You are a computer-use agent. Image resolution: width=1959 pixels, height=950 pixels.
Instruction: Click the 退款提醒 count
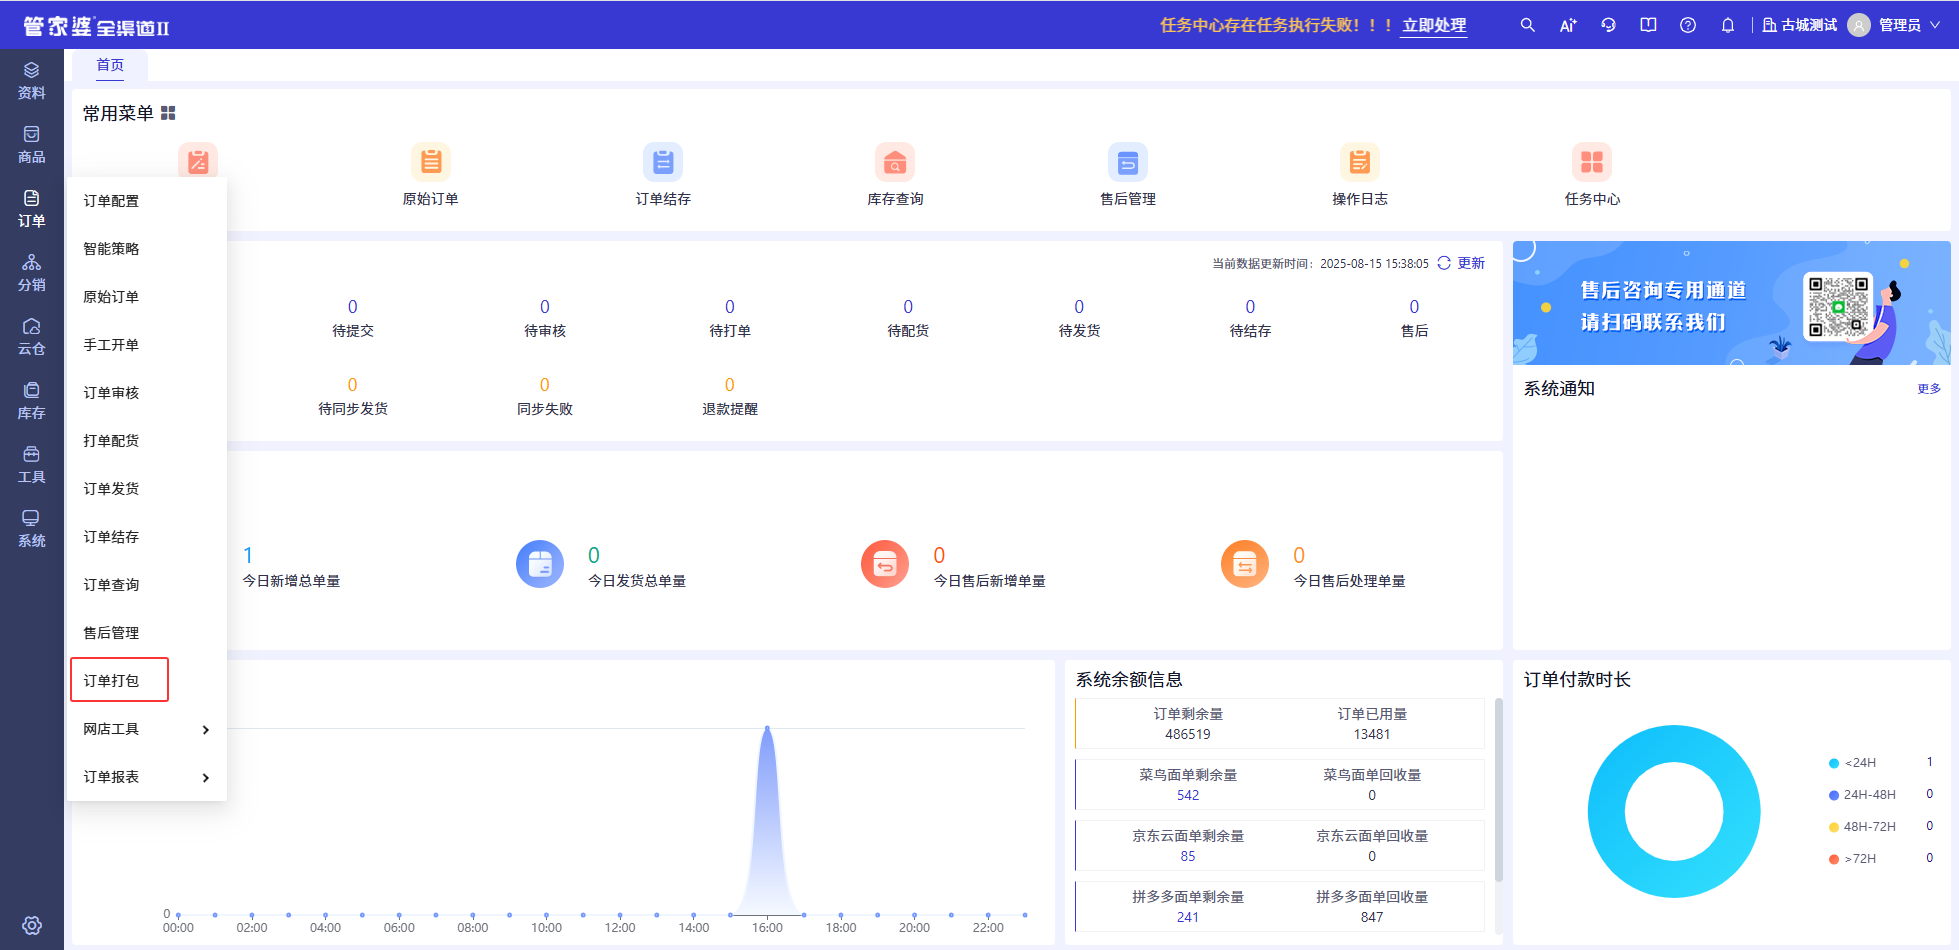729,384
